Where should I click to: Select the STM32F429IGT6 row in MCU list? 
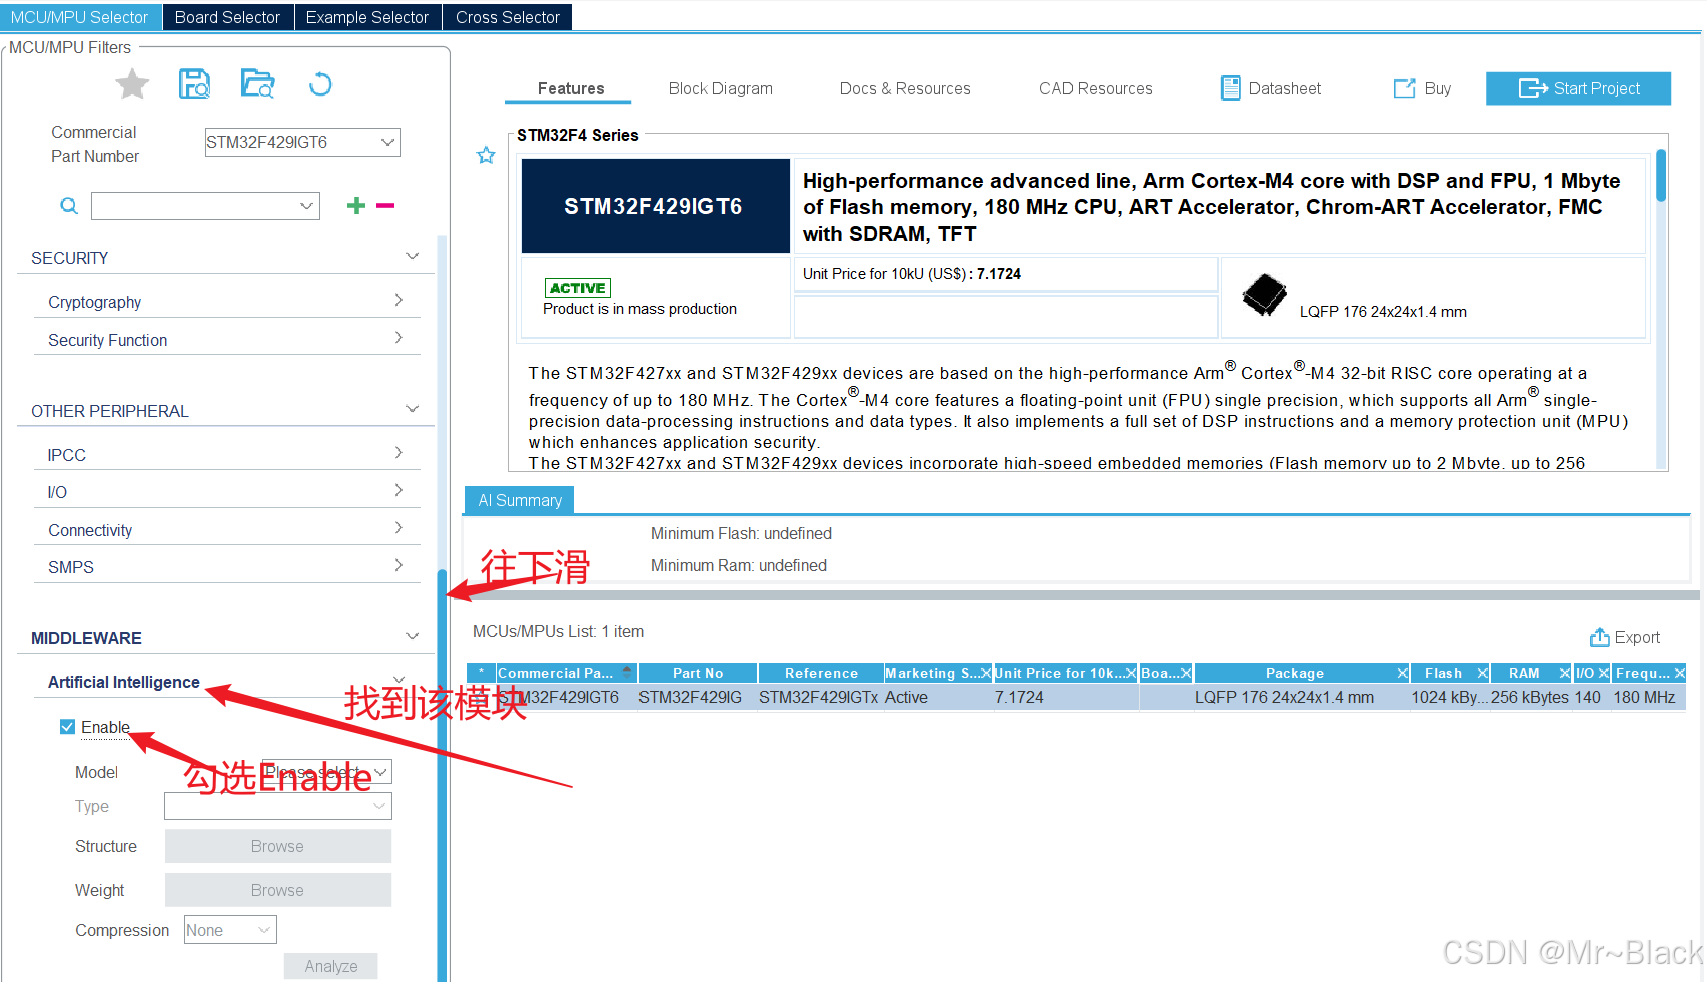click(x=1076, y=697)
